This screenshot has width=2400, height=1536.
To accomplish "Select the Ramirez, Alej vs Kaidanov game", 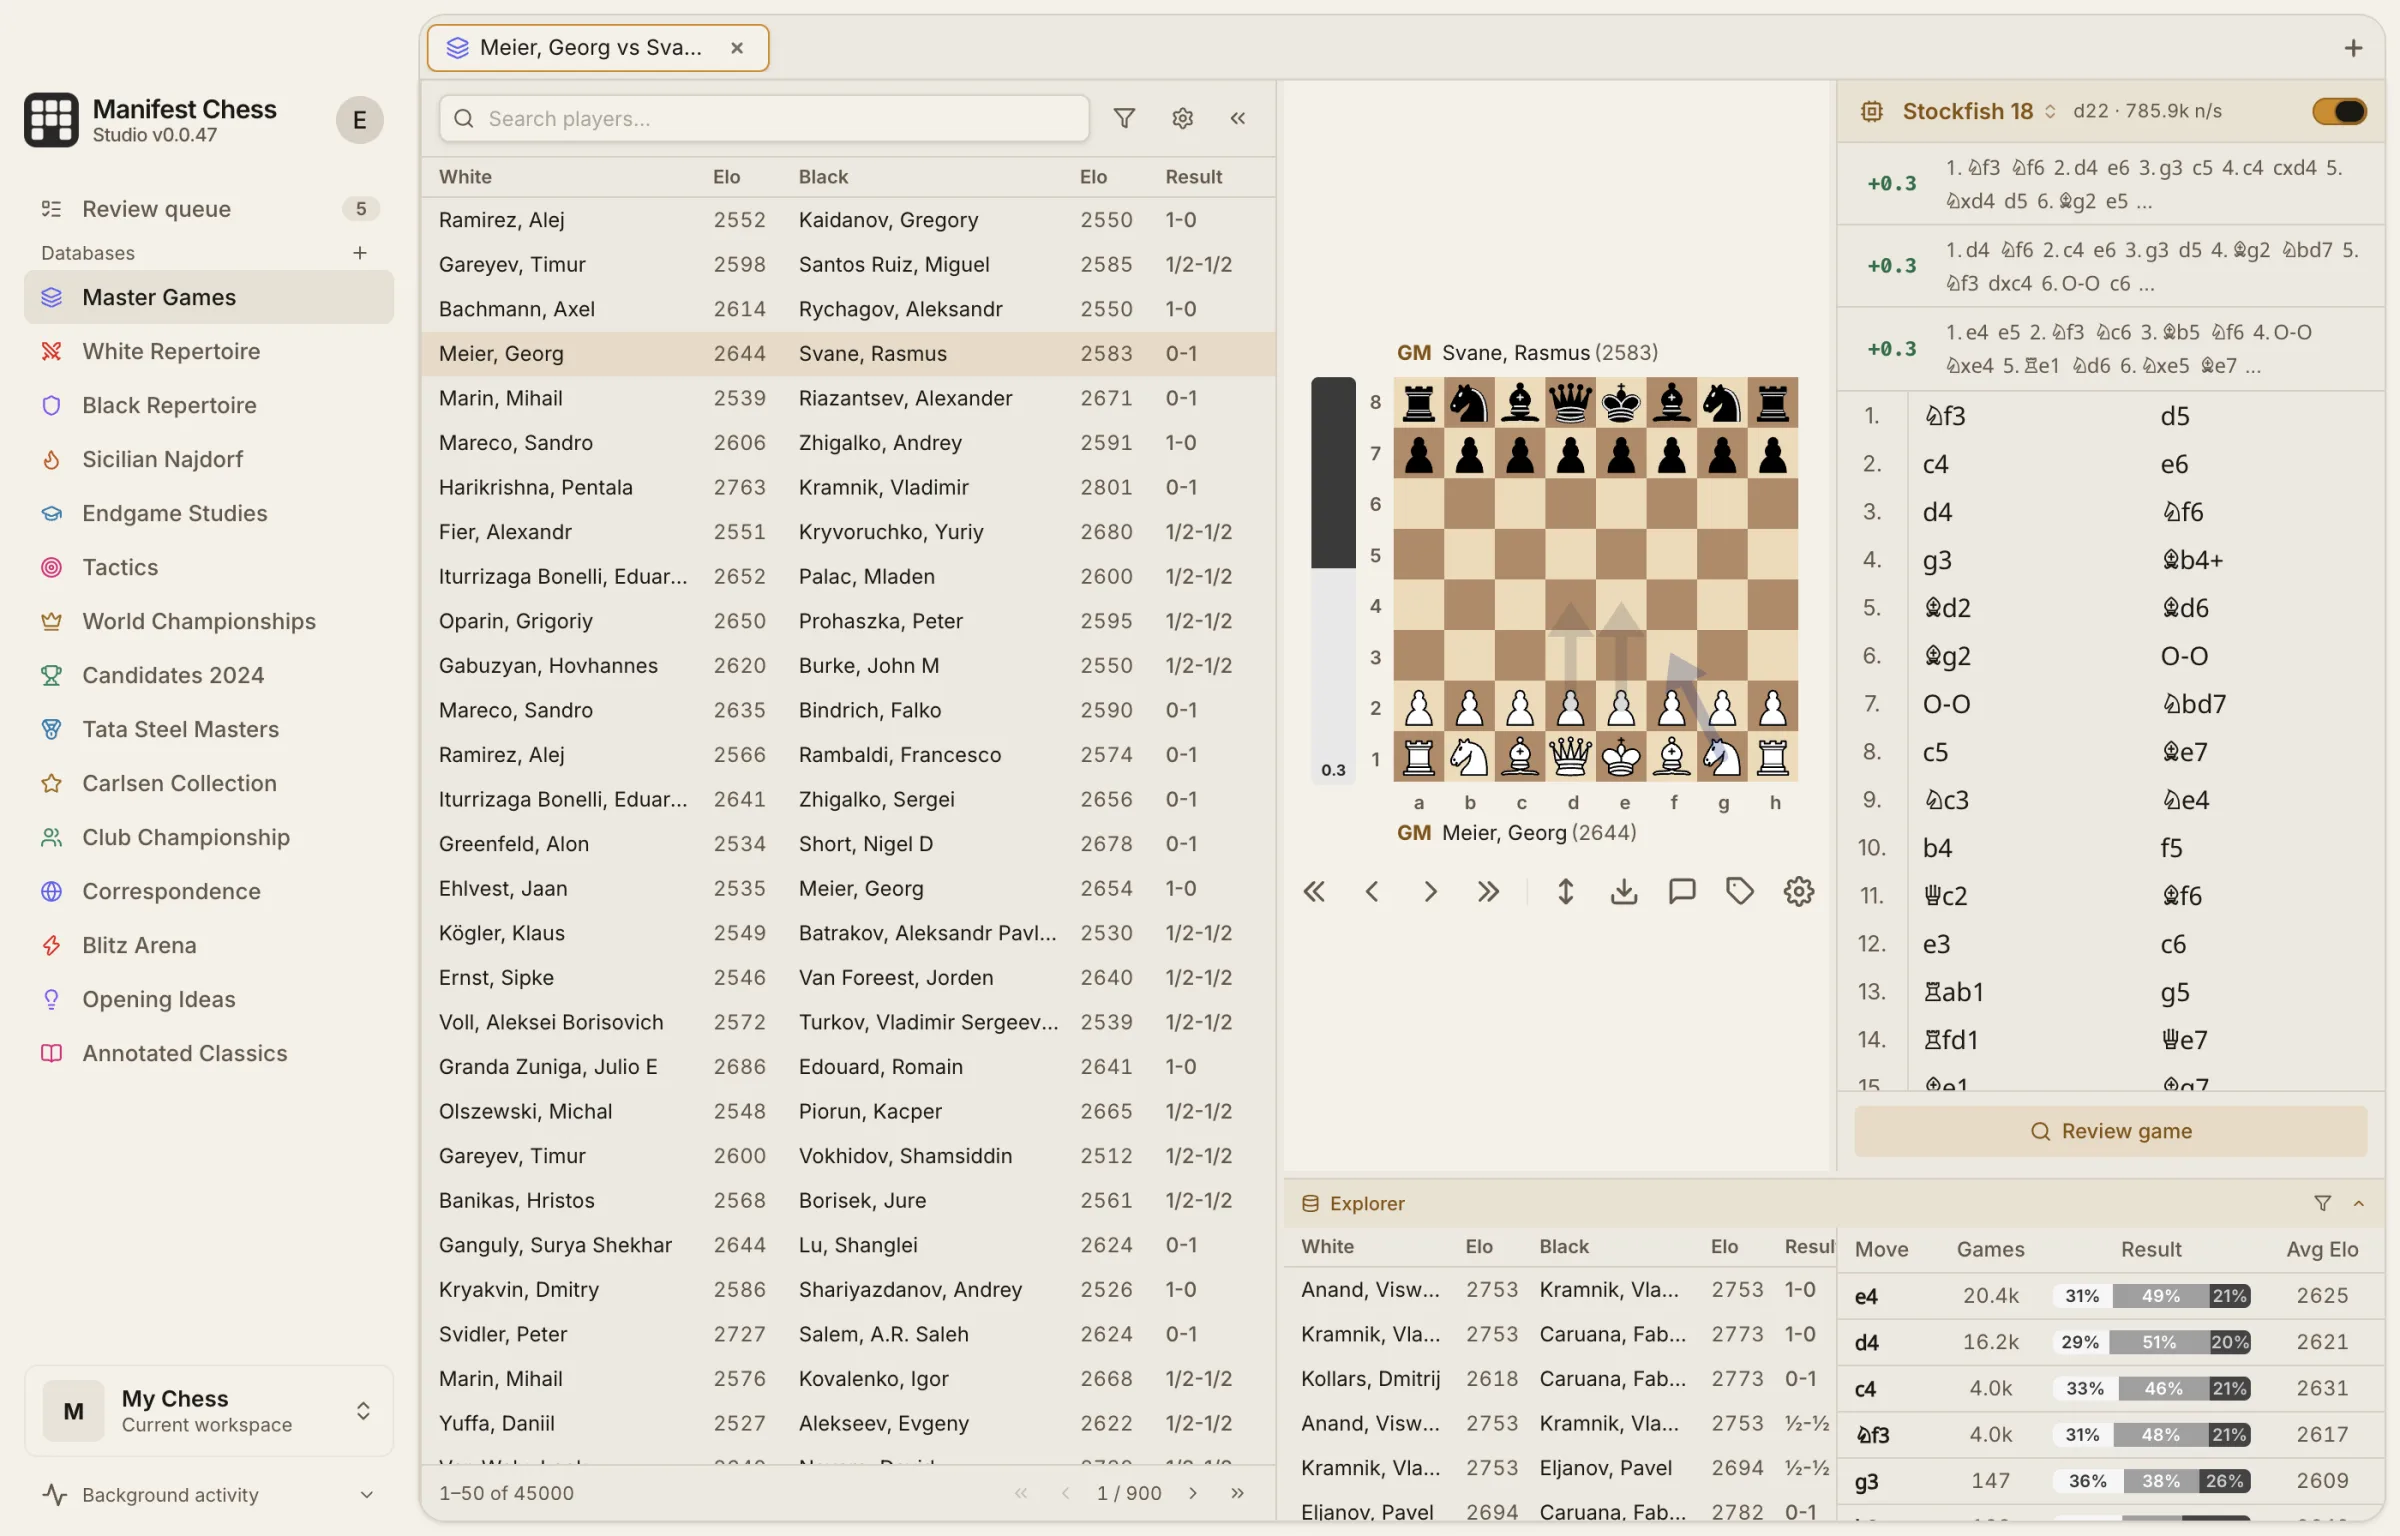I will 848,220.
